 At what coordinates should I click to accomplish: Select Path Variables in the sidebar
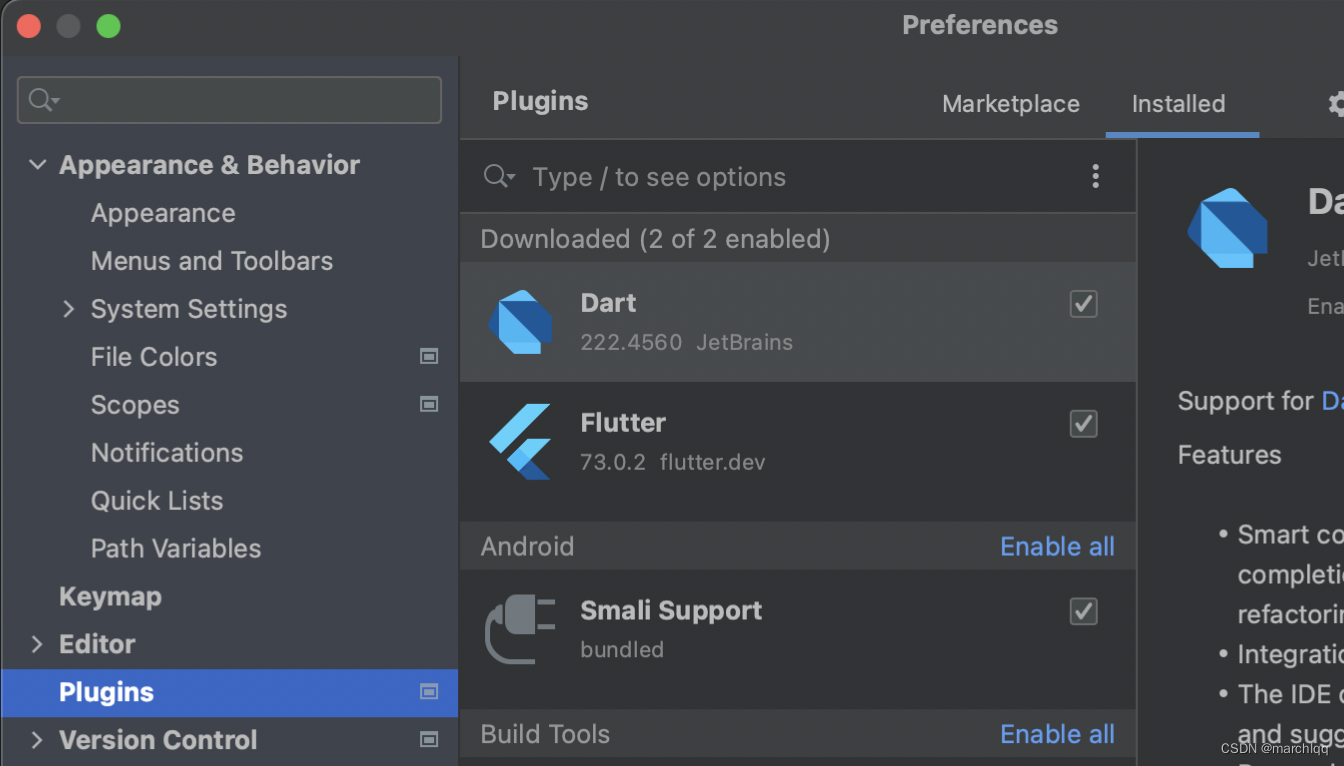pos(176,549)
